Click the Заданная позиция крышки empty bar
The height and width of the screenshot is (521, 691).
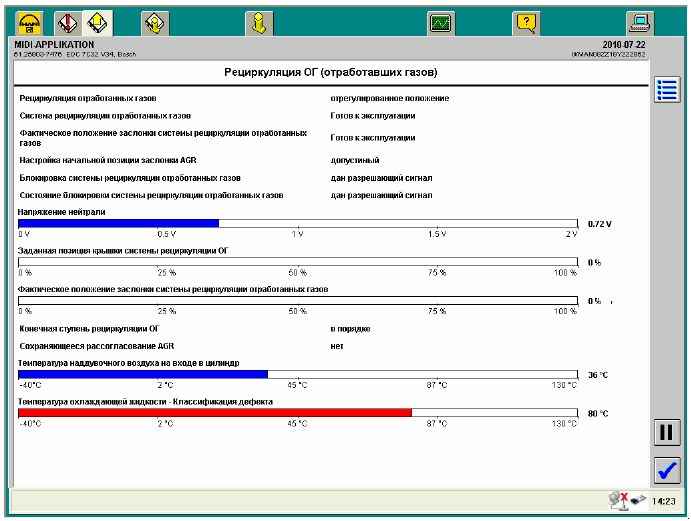298,262
